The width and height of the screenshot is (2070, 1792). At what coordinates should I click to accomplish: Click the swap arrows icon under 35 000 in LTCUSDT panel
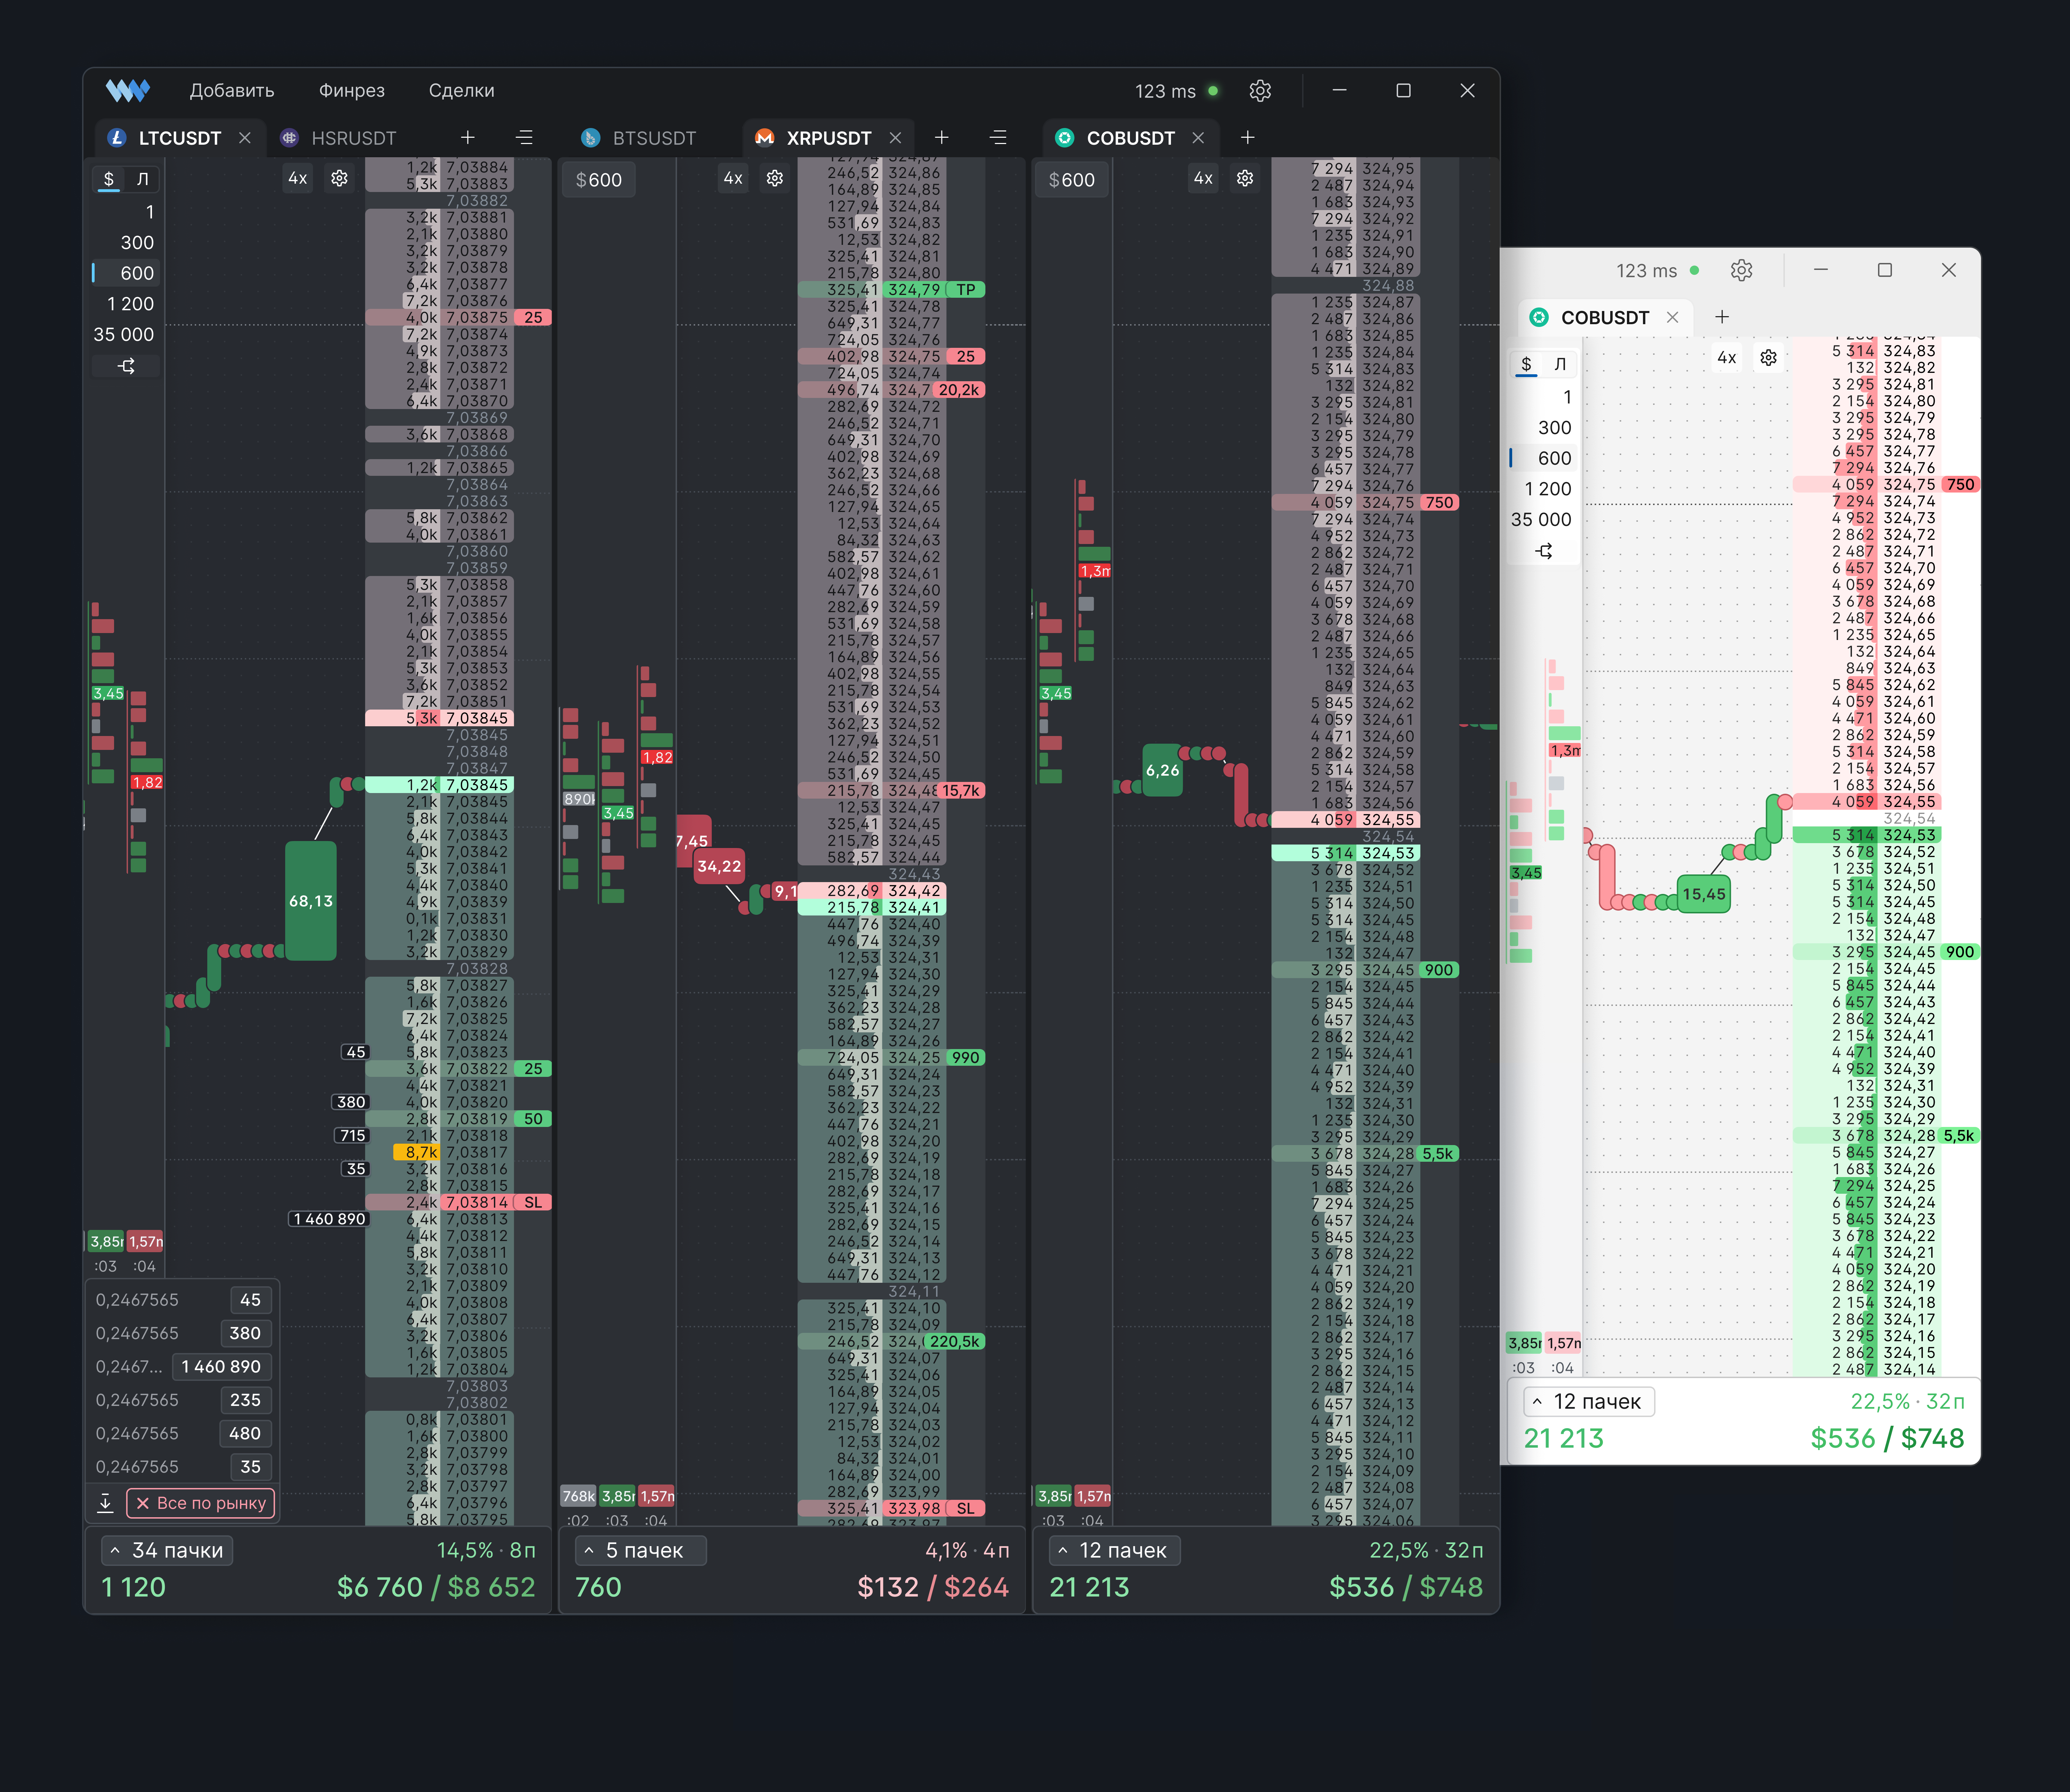click(126, 366)
